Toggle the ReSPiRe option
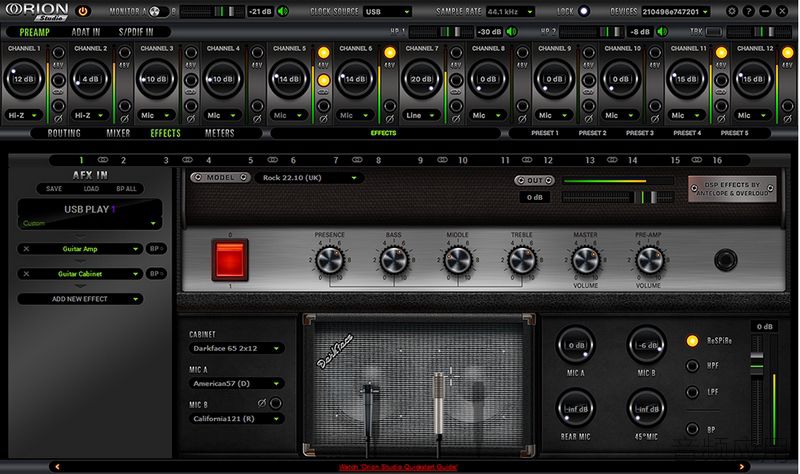 [692, 341]
